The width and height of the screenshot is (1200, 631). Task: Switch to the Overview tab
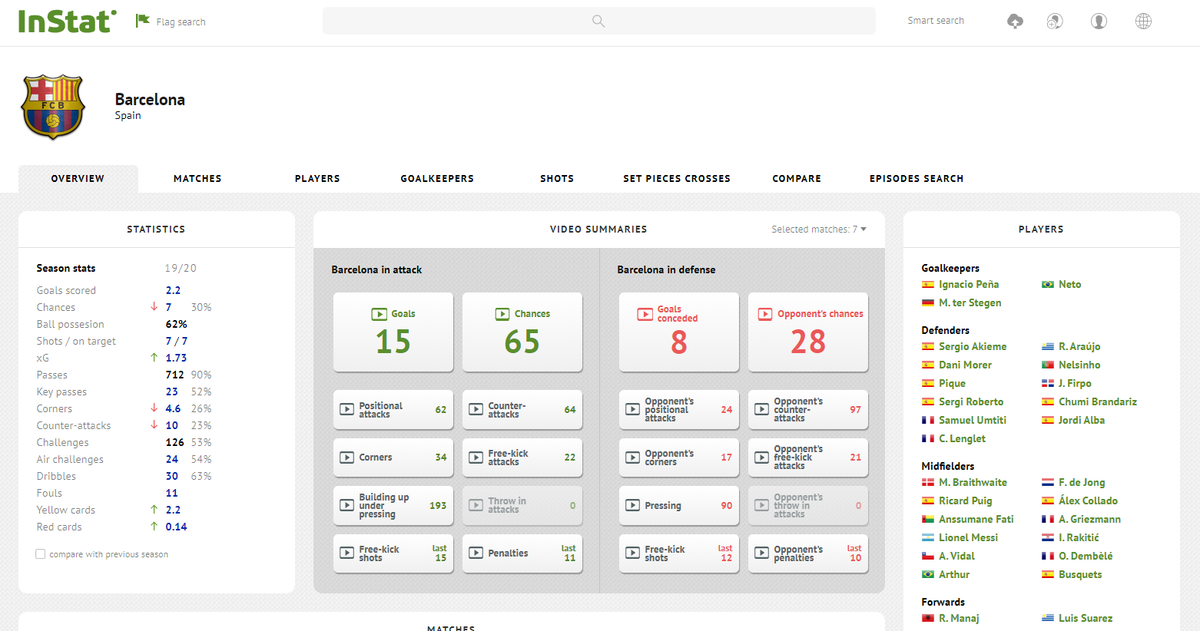click(x=78, y=179)
